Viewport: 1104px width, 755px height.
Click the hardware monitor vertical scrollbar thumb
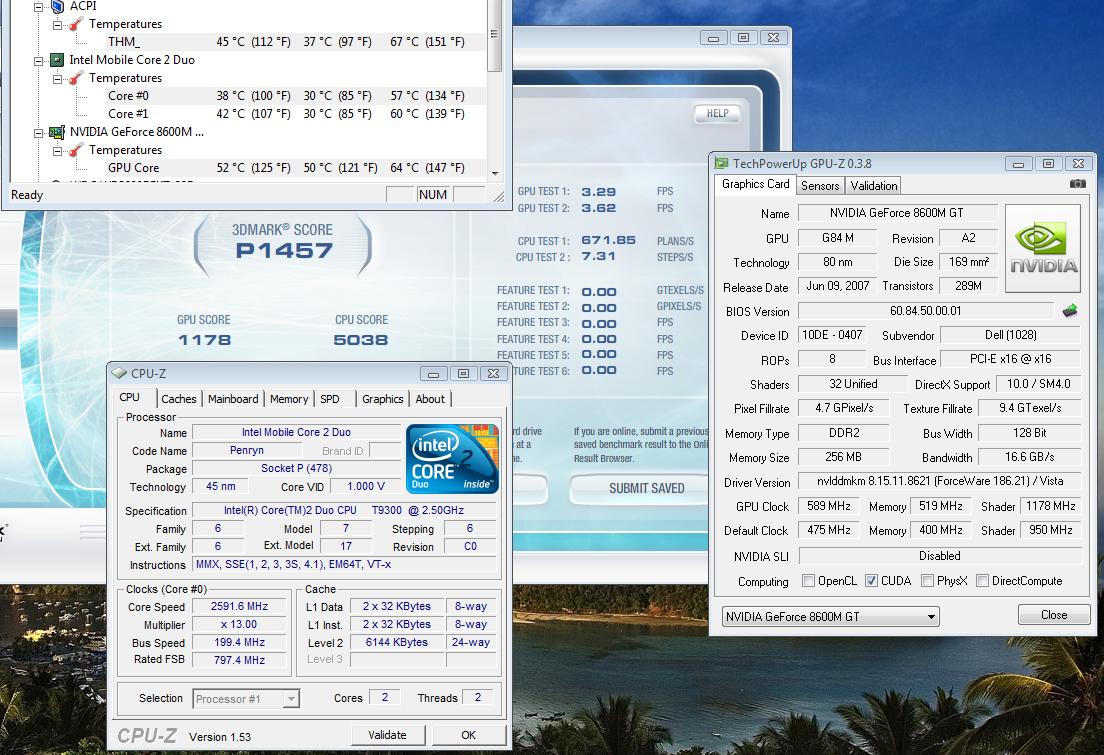pos(494,34)
